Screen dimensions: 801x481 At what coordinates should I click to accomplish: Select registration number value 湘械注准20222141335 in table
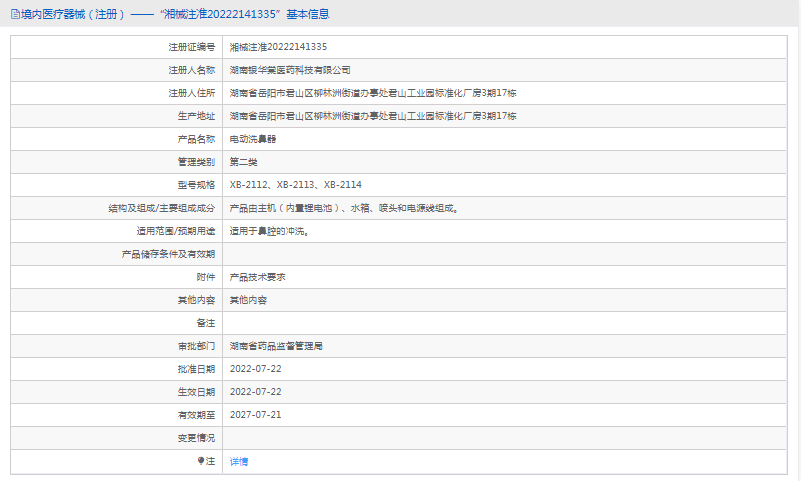point(278,47)
